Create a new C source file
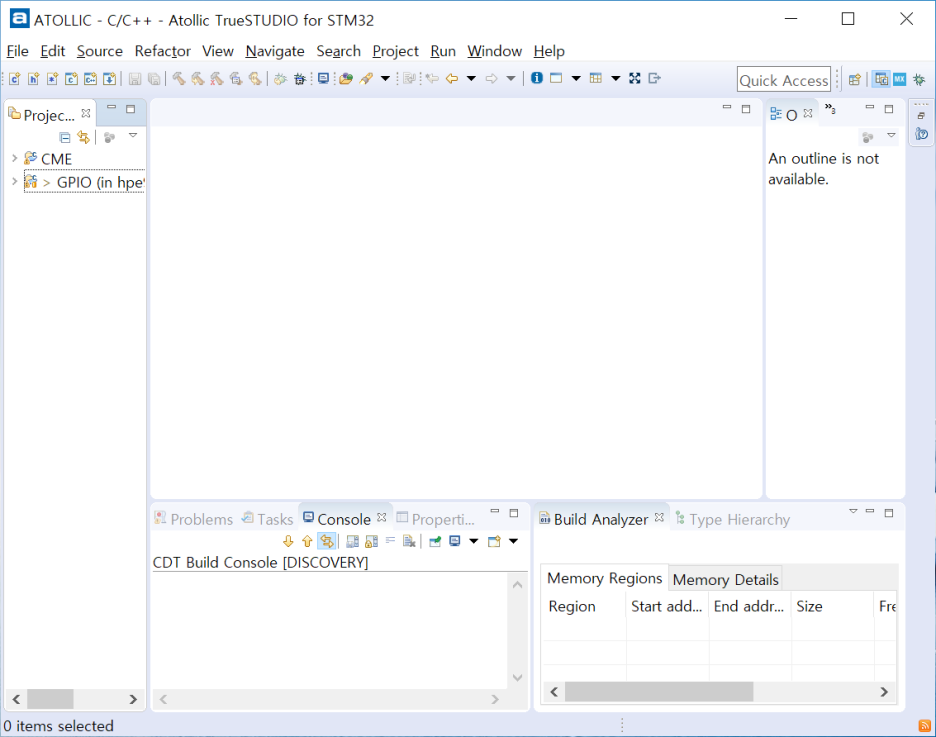936x737 pixels. point(14,78)
